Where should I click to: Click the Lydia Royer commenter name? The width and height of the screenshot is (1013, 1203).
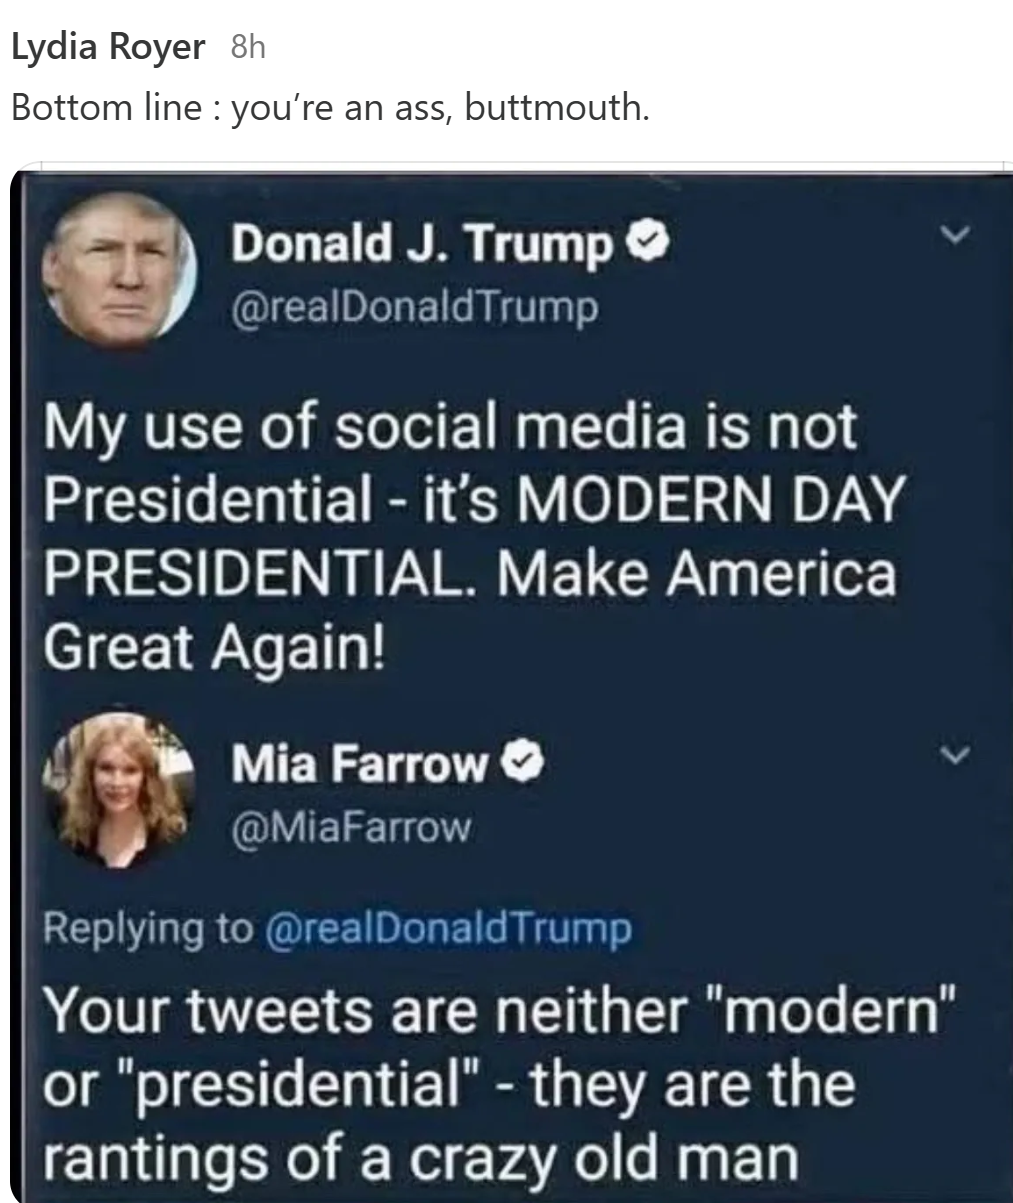pos(108,47)
